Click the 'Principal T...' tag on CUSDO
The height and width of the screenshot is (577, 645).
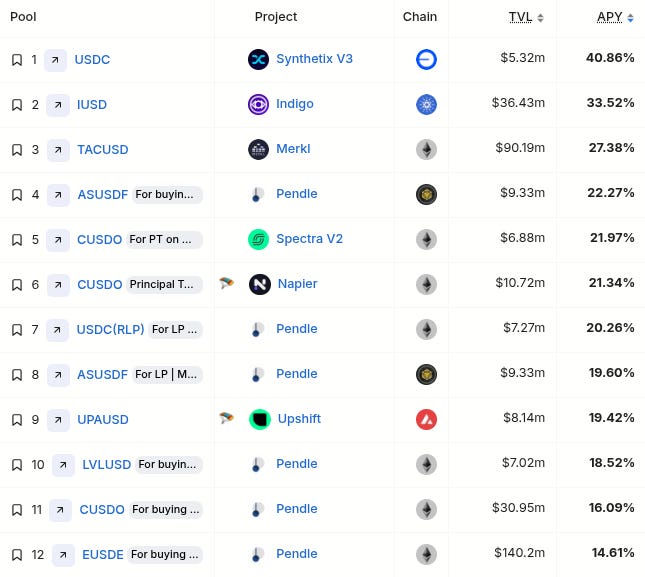point(165,285)
